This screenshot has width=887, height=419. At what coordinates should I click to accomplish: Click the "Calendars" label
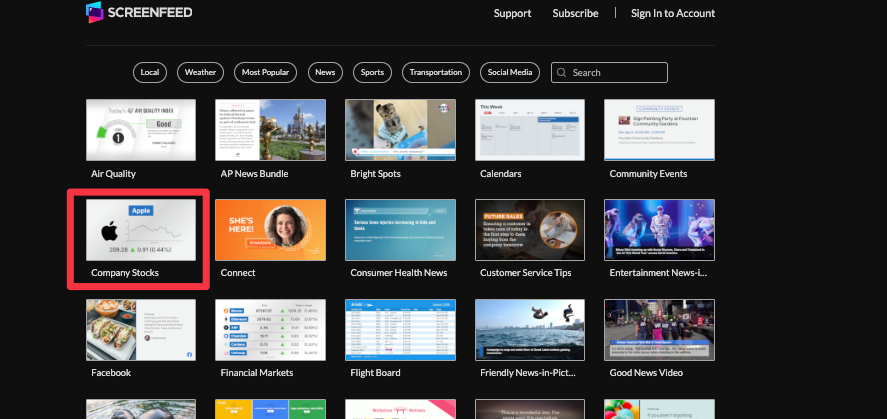[x=501, y=174]
